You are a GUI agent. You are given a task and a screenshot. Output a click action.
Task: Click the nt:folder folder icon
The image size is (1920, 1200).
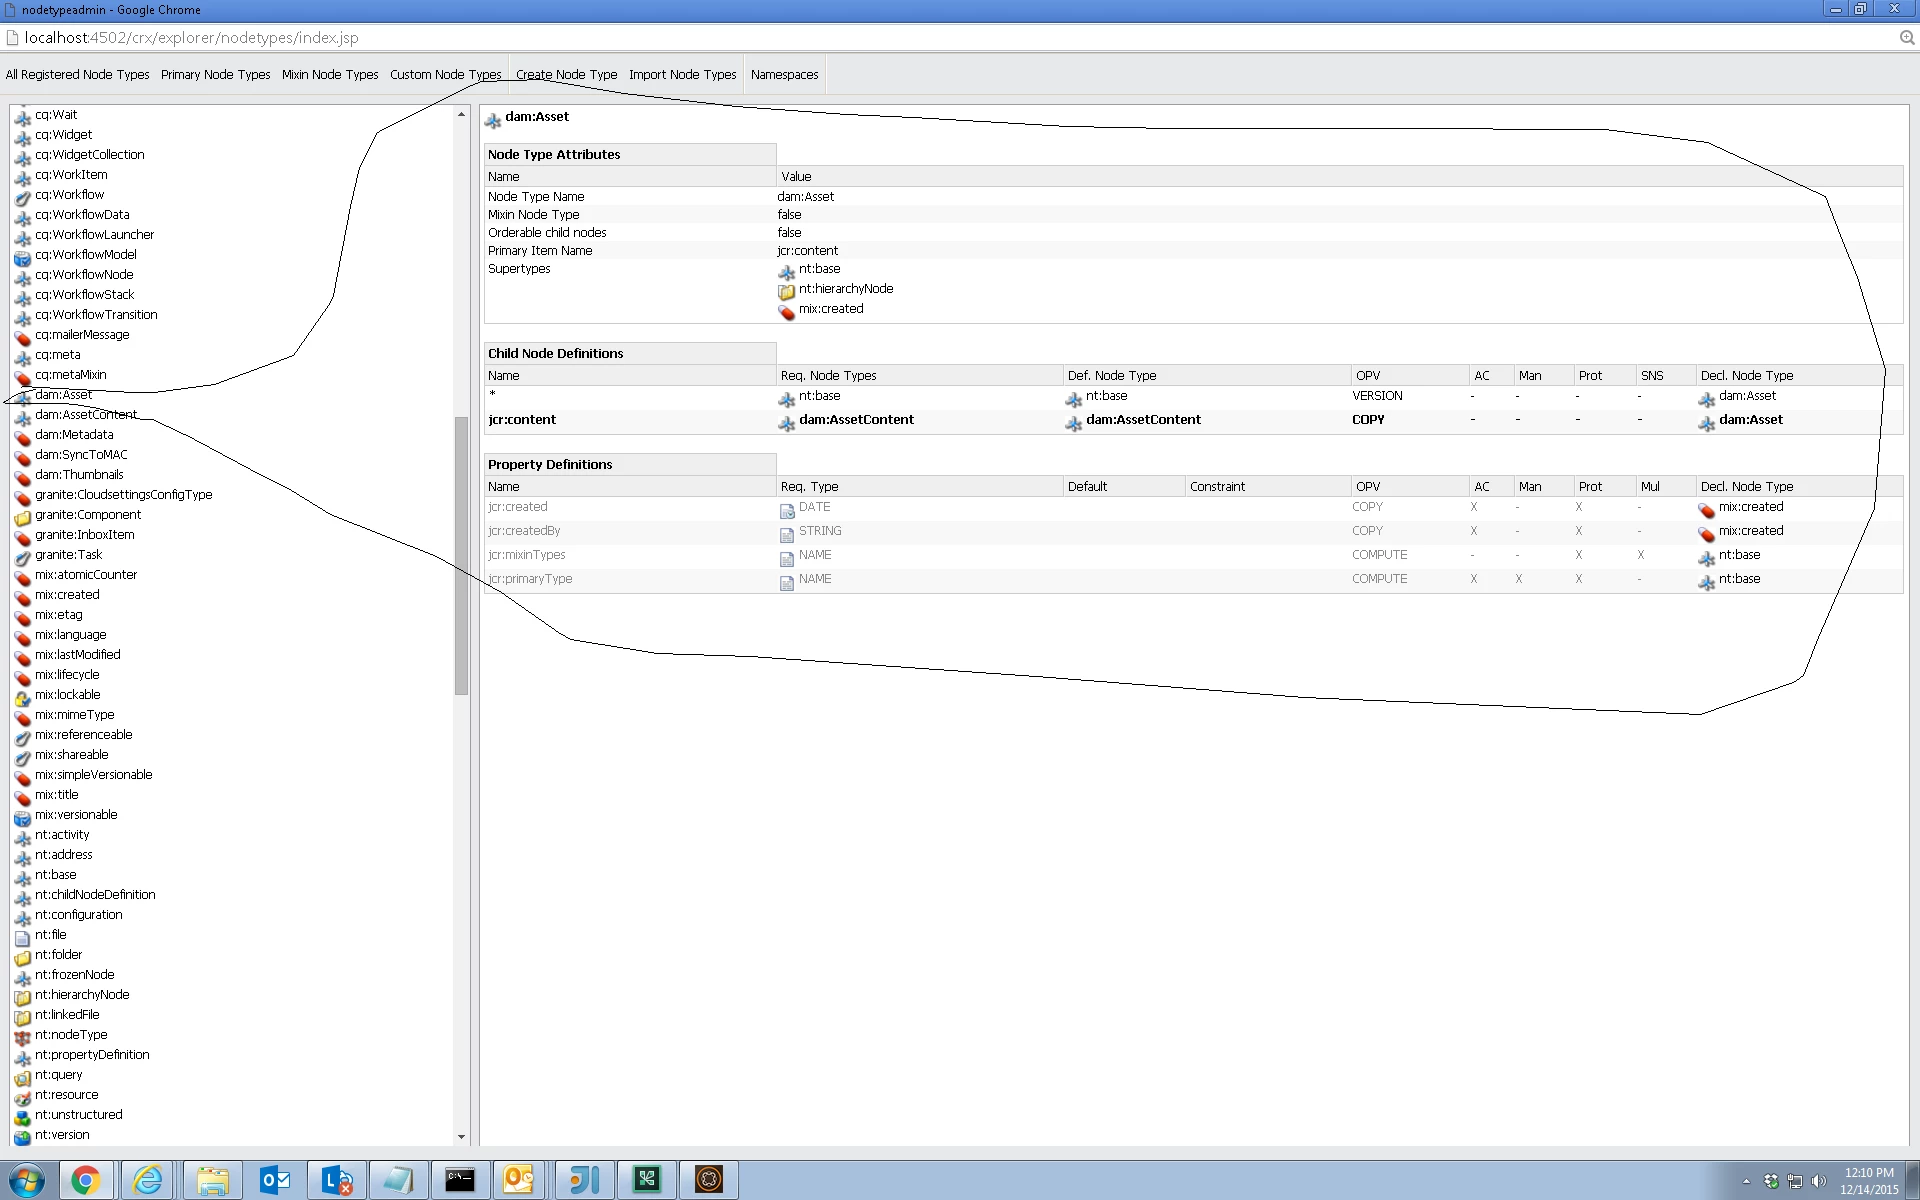22,957
